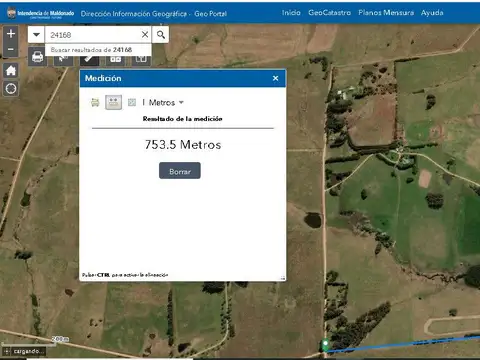Click the select-by-cursor tool icon

pos(63,59)
